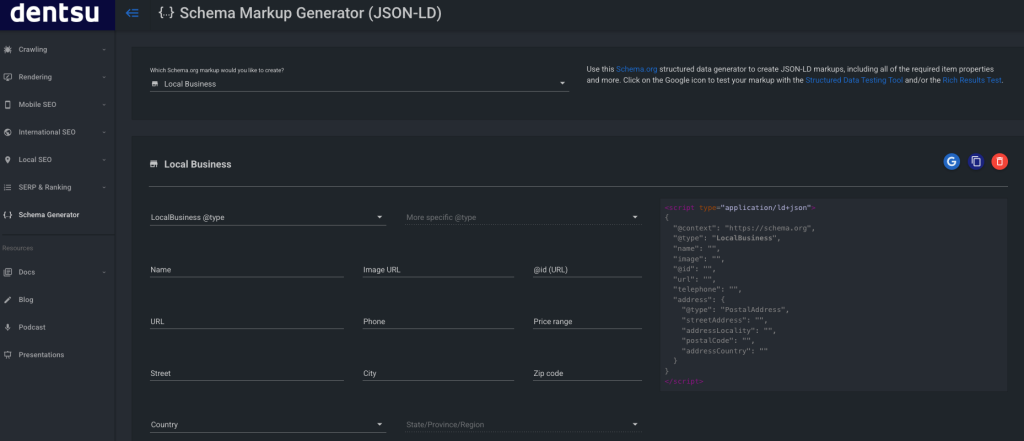
Task: Click the Mobile SEO phone icon
Action: [x=7, y=105]
